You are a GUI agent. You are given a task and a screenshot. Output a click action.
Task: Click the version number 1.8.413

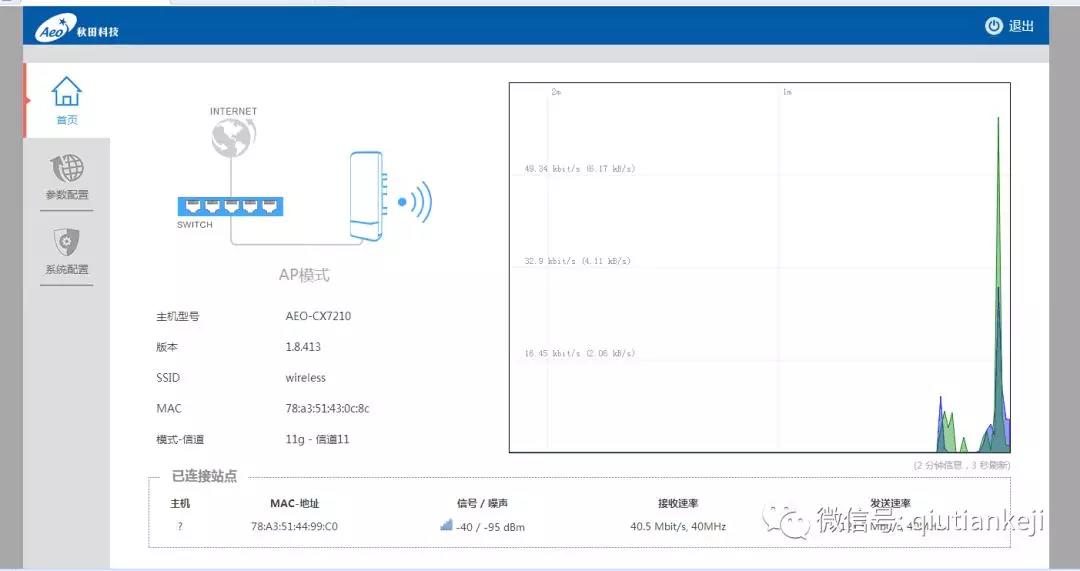coord(303,347)
